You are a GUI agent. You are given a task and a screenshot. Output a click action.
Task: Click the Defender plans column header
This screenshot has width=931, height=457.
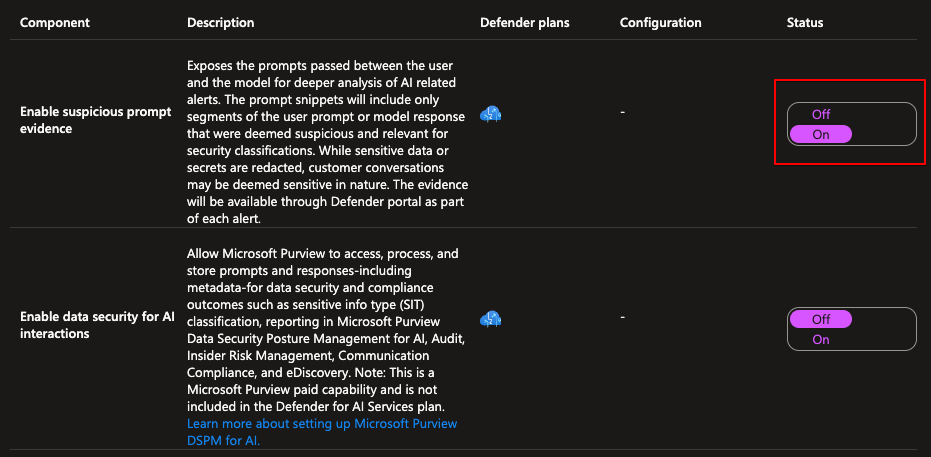(x=524, y=23)
